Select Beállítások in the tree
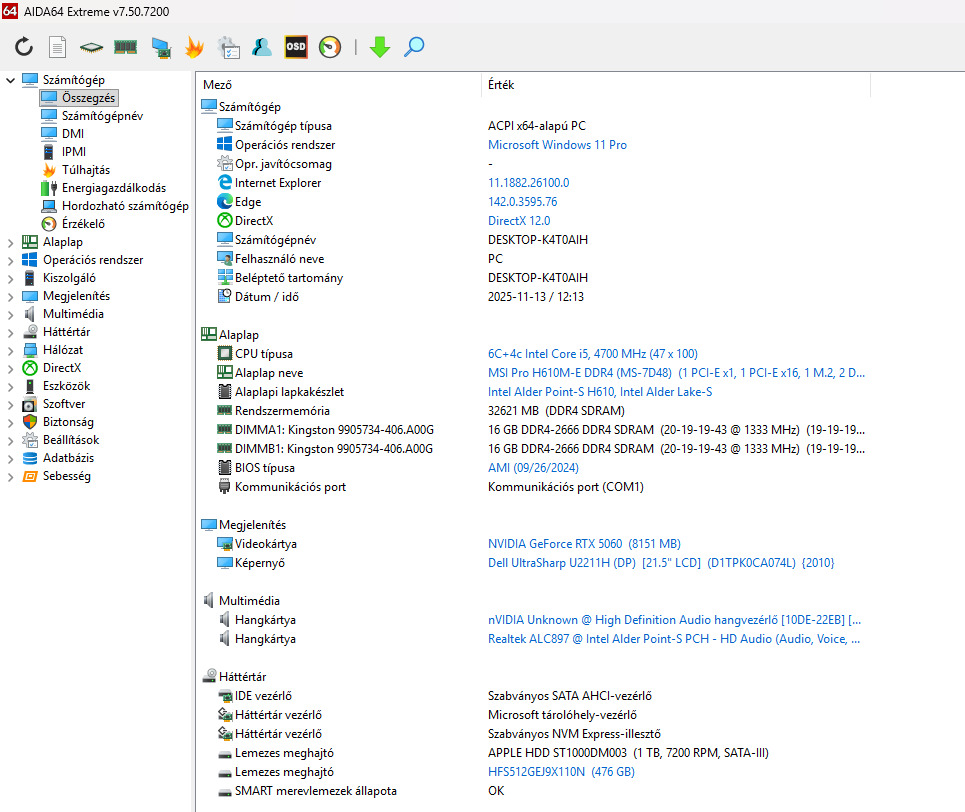This screenshot has width=965, height=812. pos(71,440)
